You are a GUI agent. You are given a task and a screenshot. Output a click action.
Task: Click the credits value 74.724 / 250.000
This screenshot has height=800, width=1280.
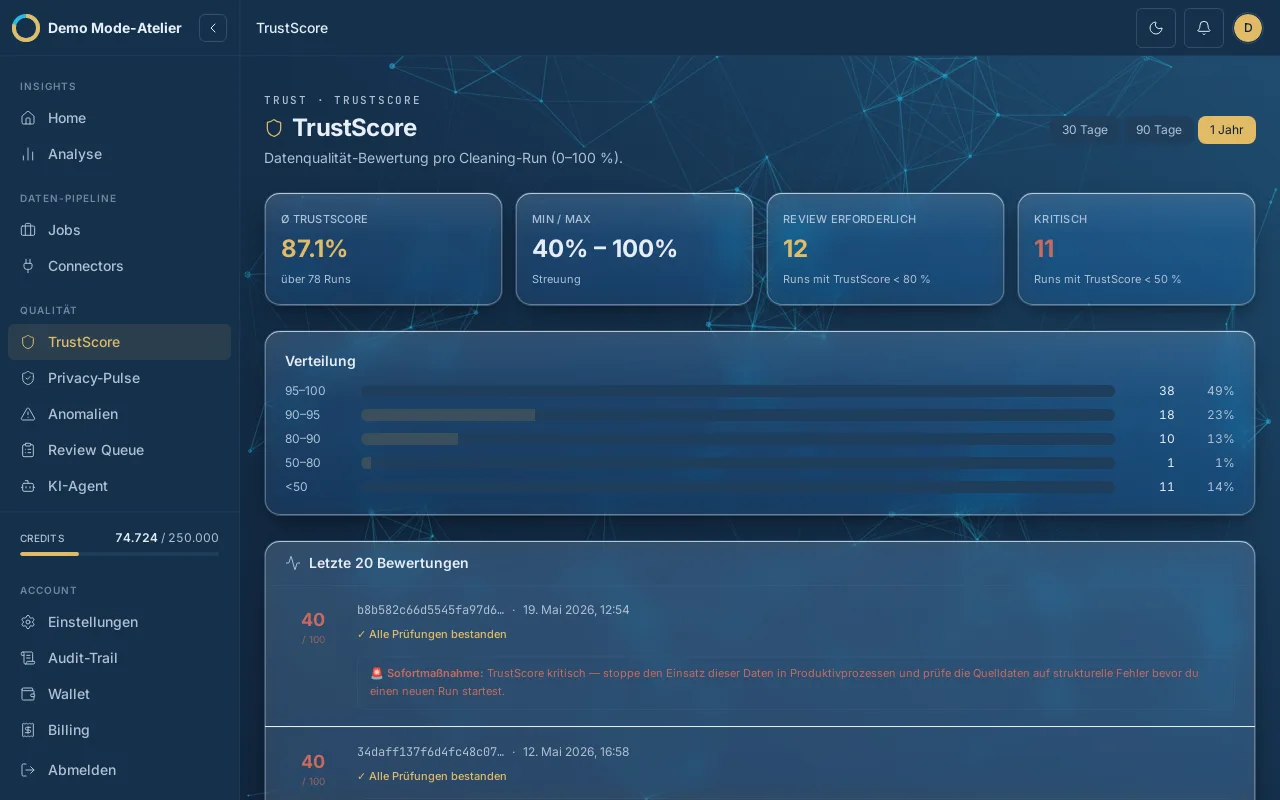tap(167, 538)
